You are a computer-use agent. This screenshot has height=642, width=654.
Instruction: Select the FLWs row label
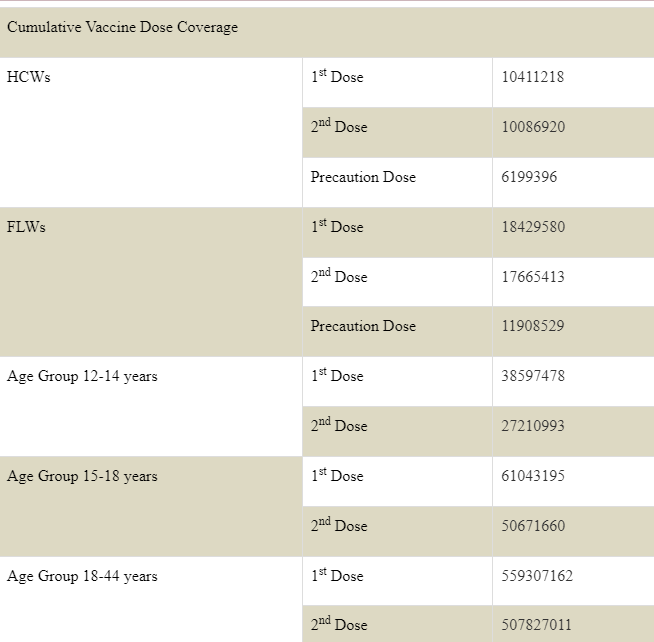pyautogui.click(x=27, y=227)
